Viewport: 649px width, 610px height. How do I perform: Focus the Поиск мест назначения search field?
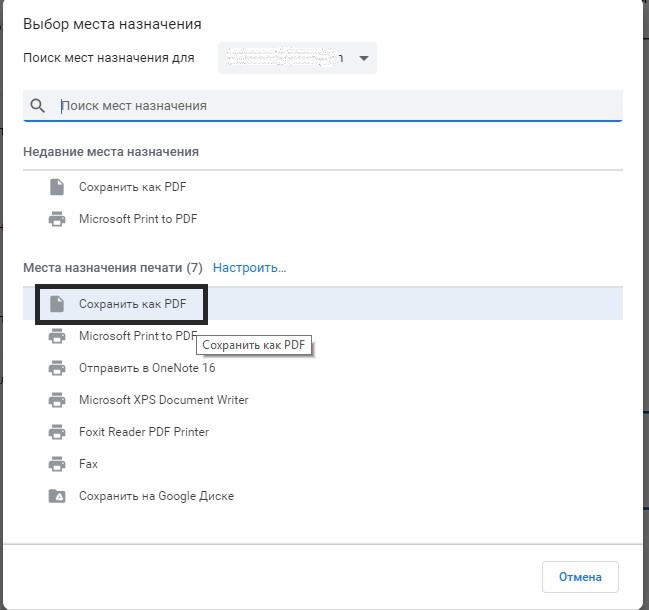330,105
